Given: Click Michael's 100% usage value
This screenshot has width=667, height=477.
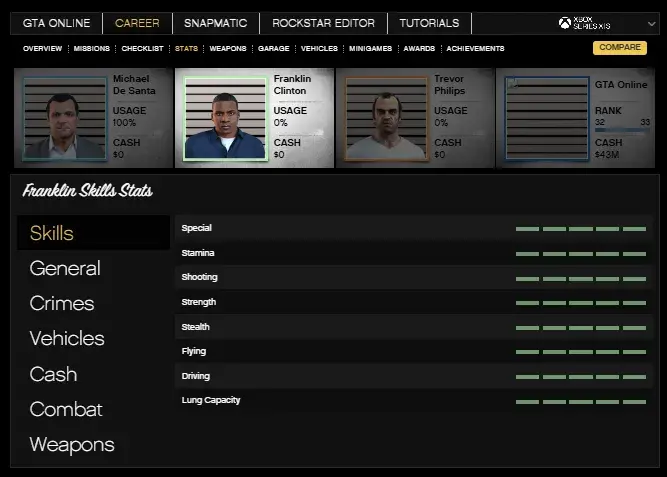Looking at the screenshot, I should tap(124, 123).
